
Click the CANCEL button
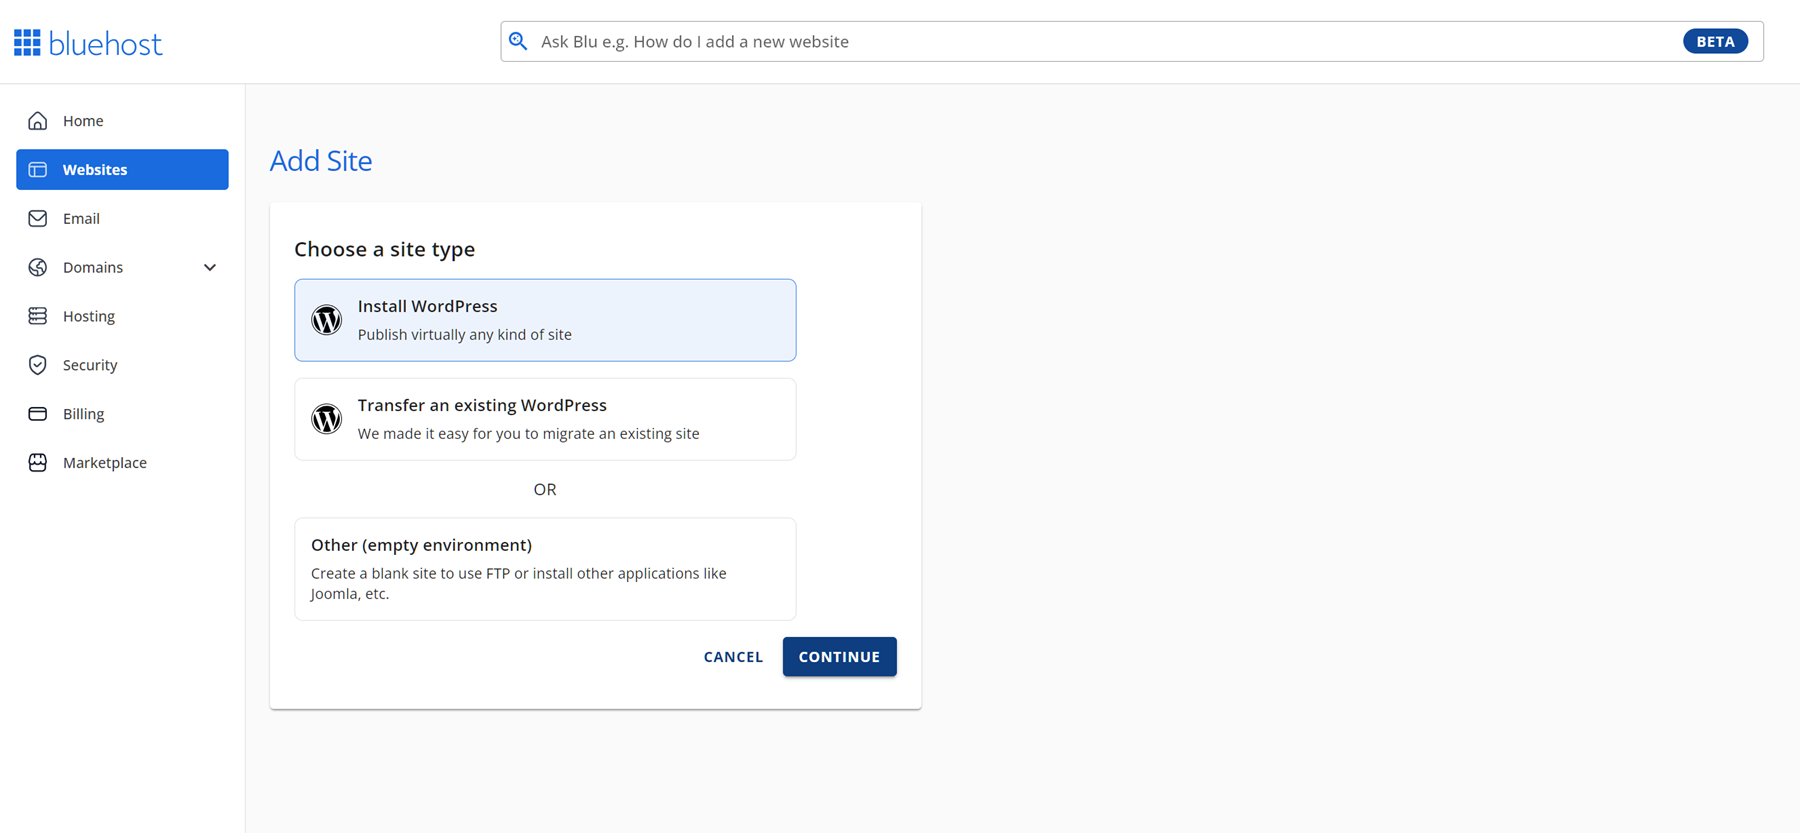click(733, 657)
